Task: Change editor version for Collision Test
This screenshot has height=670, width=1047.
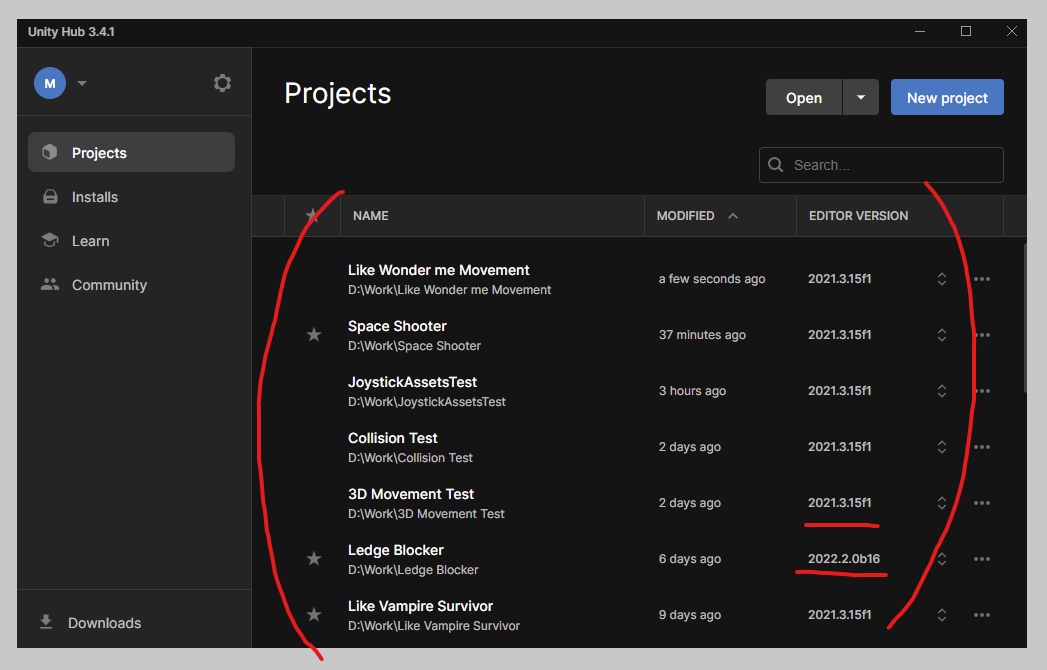Action: coord(941,447)
